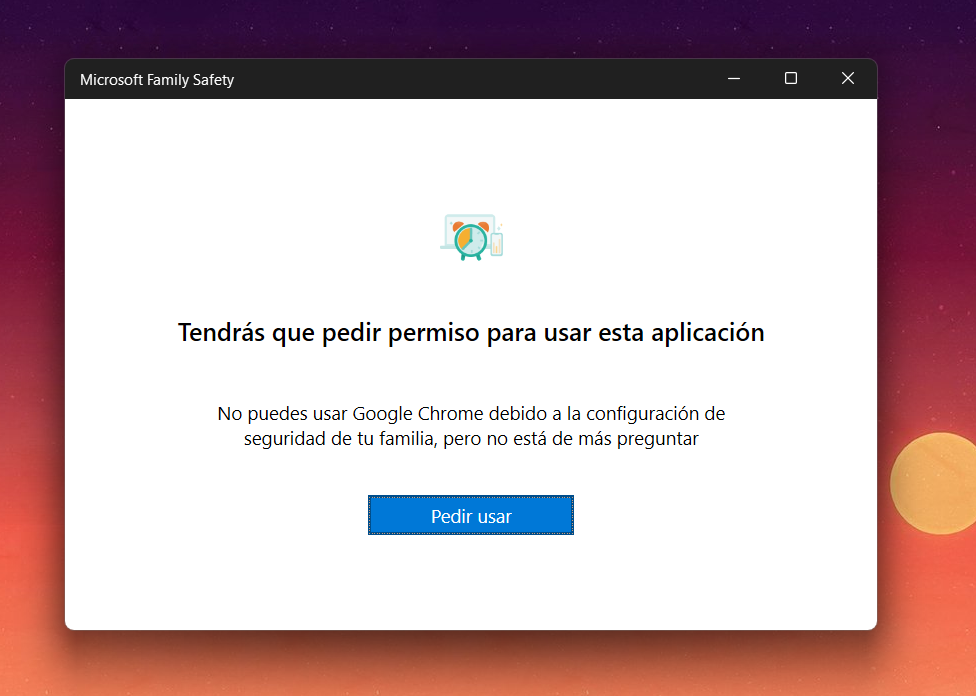Close the Microsoft Family Safety dialog
Image resolution: width=976 pixels, height=696 pixels.
848,78
